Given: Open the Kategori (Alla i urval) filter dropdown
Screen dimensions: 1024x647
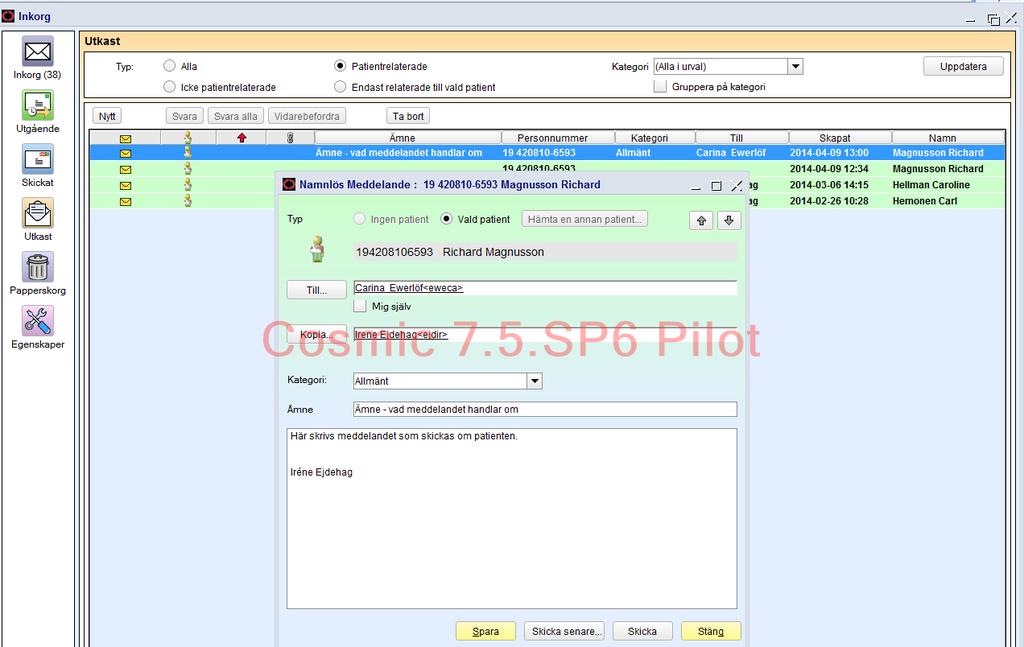Looking at the screenshot, I should [795, 67].
